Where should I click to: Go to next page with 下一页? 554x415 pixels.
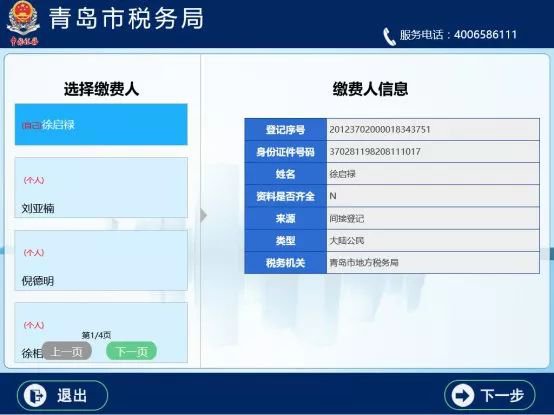131,351
